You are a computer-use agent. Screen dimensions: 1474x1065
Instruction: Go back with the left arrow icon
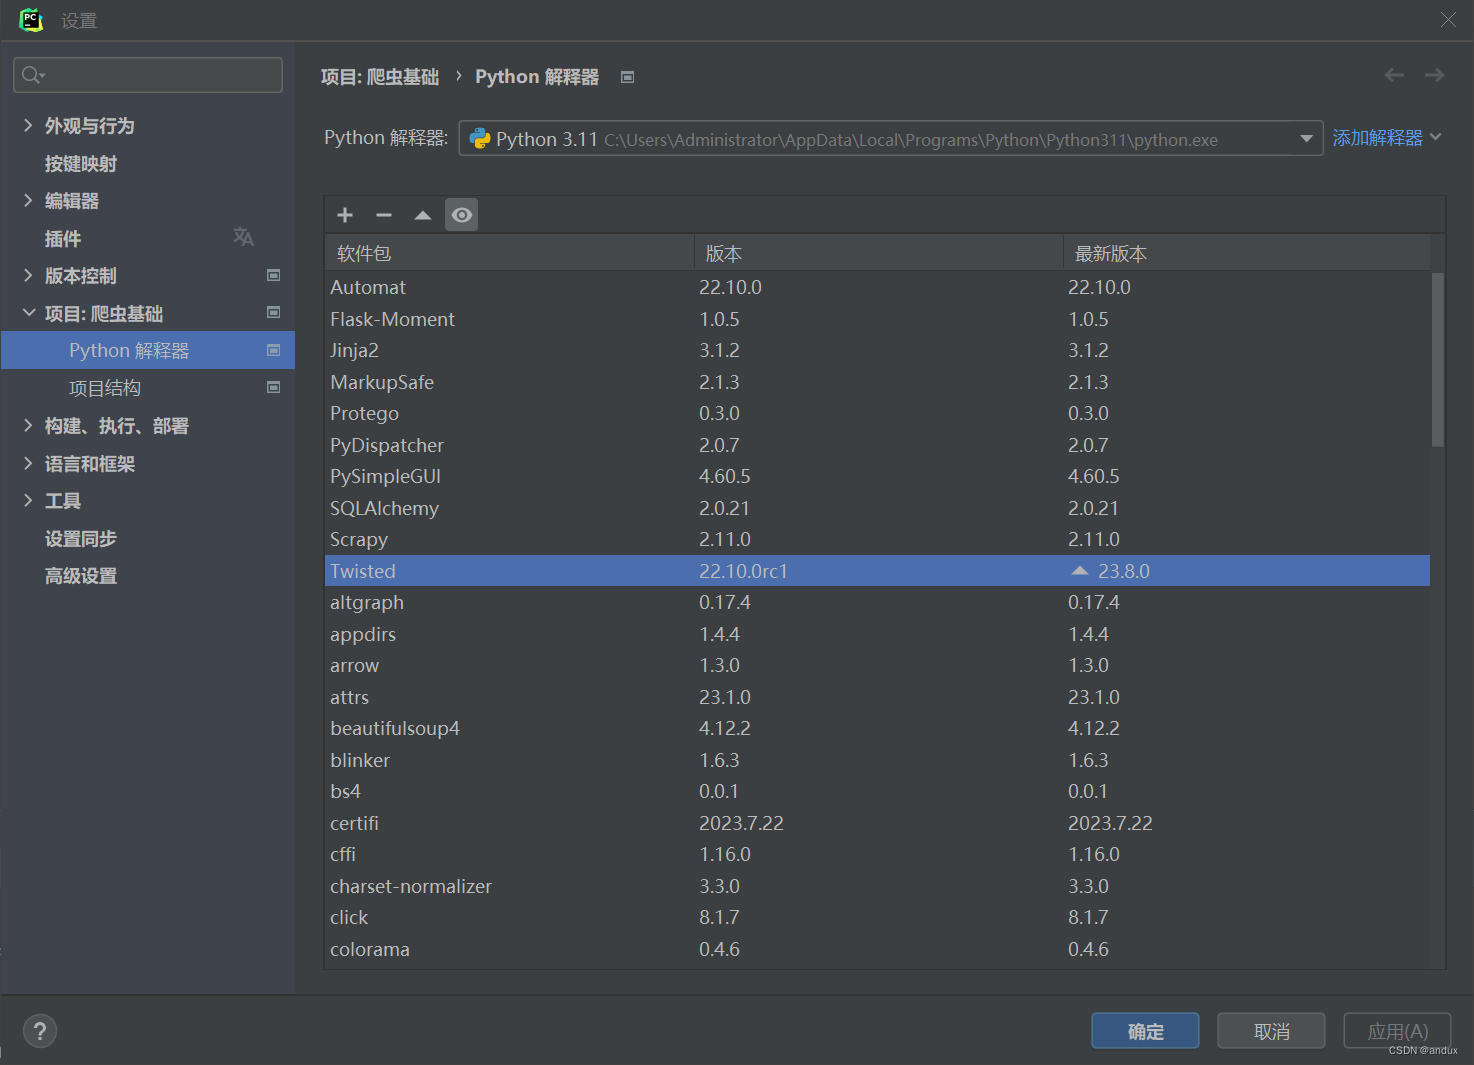click(x=1394, y=75)
